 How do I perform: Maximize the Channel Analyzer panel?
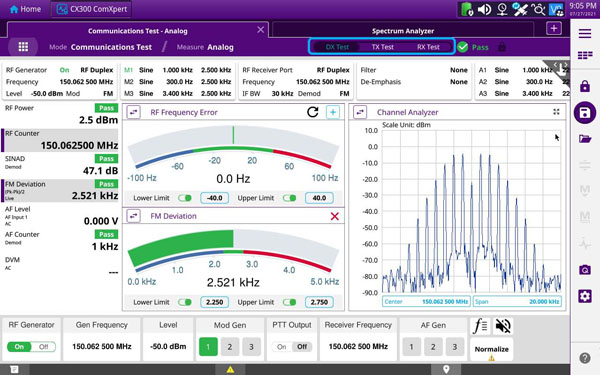tap(556, 112)
